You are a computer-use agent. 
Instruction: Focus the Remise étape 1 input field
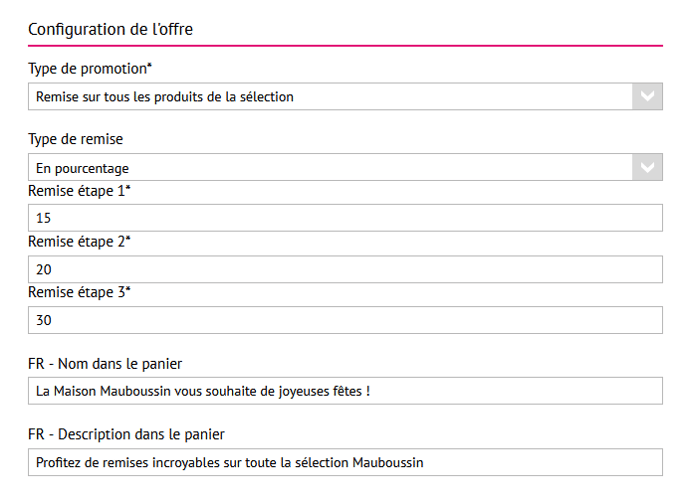[345, 219]
